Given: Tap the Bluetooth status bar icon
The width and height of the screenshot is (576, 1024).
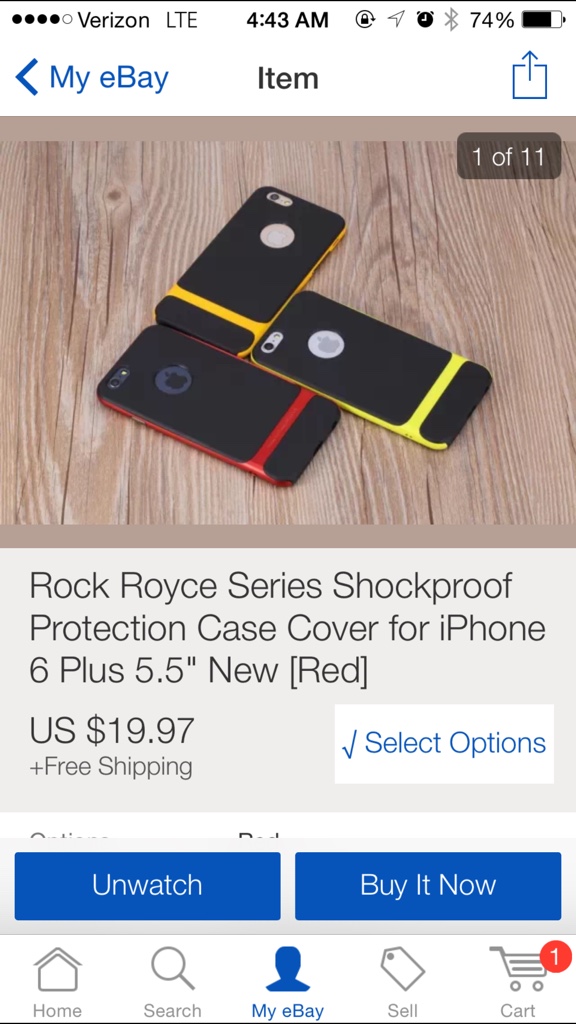Looking at the screenshot, I should [x=451, y=20].
